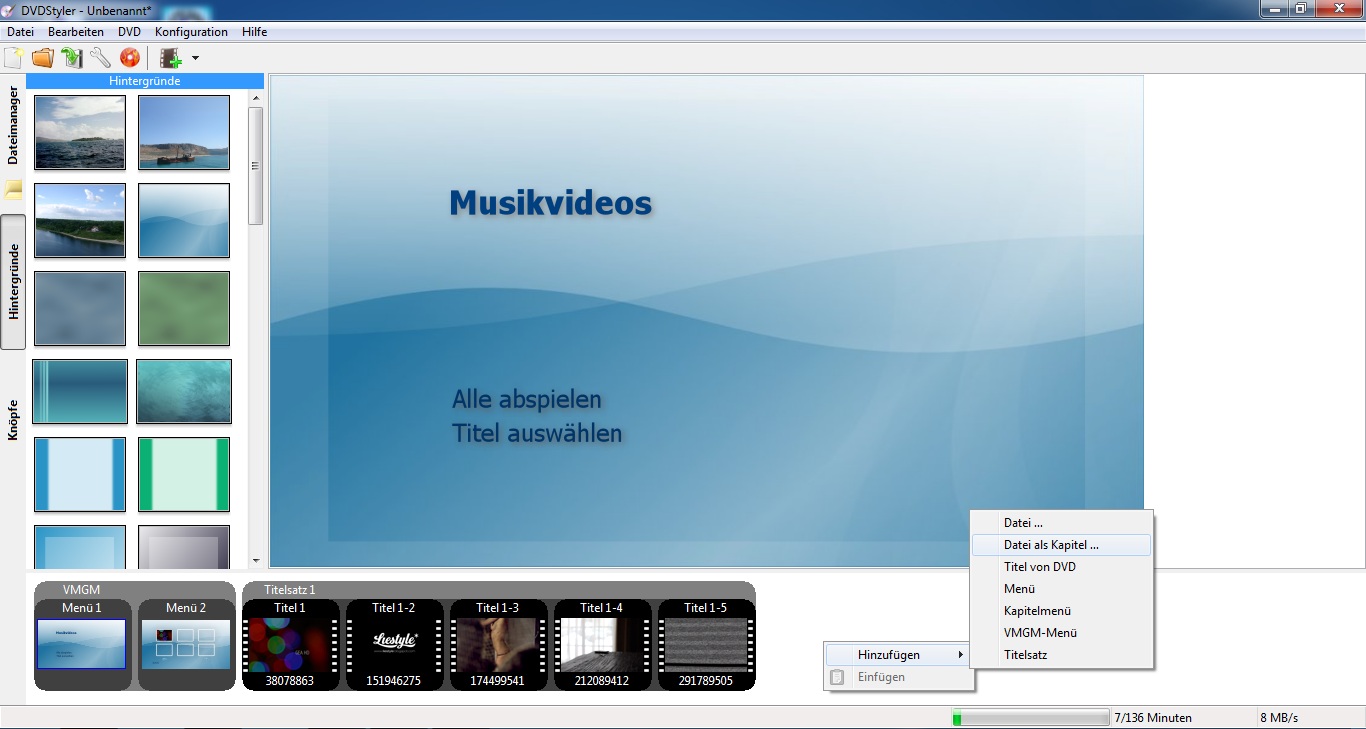The image size is (1366, 729).
Task: Open DVD options with the wrench icon
Action: pos(100,58)
